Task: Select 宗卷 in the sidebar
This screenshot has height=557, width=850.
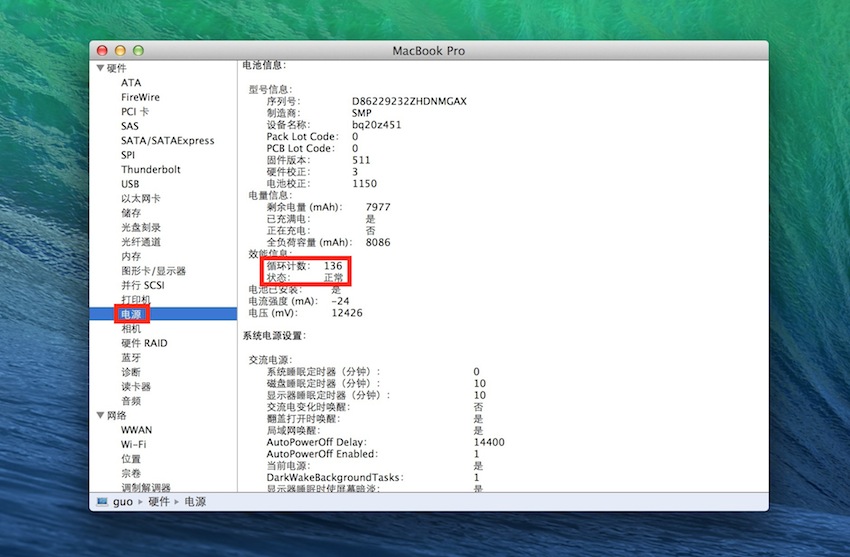Action: 131,473
